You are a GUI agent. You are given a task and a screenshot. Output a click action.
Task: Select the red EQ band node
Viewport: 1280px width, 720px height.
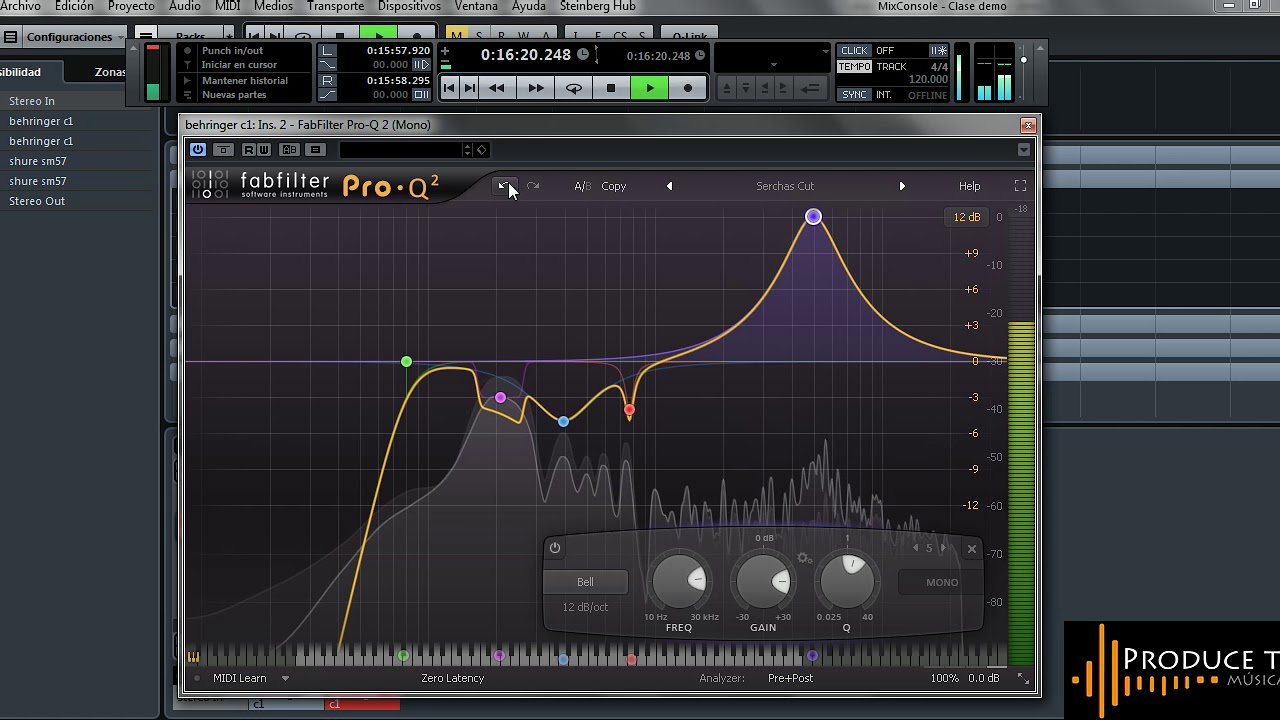point(629,410)
